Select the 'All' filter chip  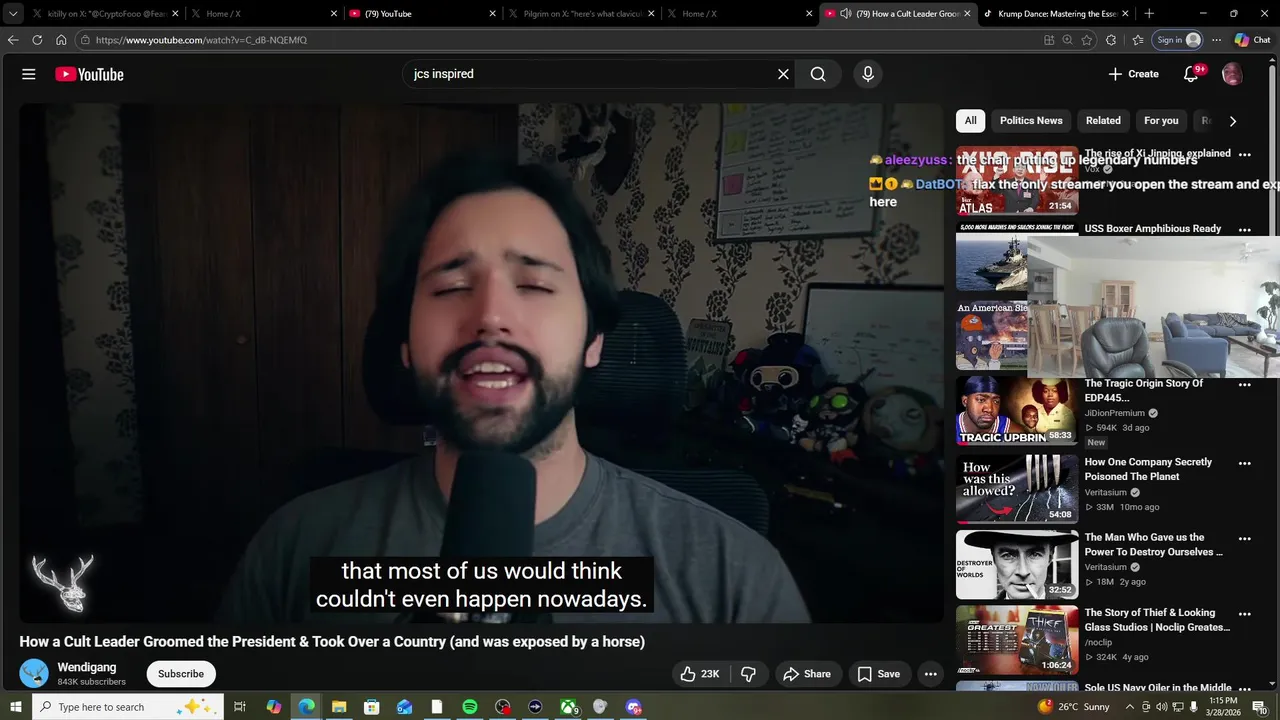(x=970, y=121)
